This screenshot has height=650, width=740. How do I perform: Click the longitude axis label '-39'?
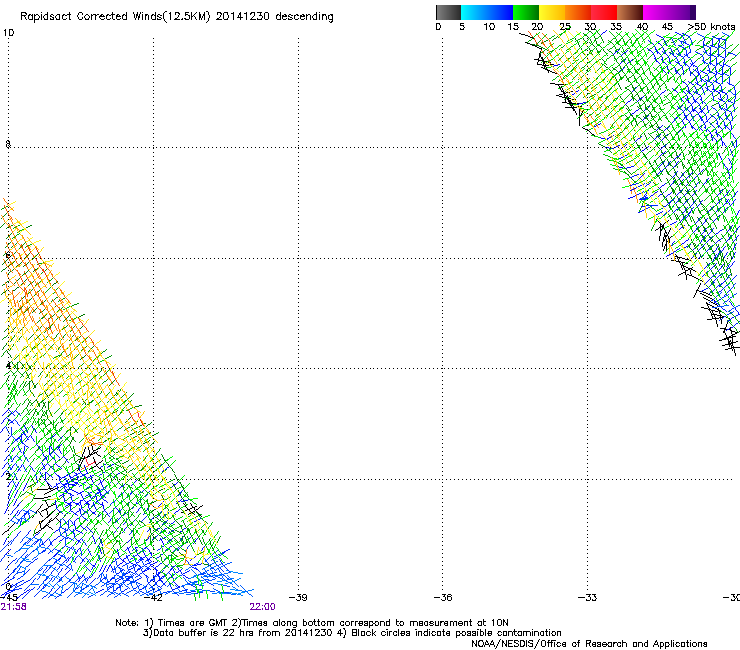point(298,597)
